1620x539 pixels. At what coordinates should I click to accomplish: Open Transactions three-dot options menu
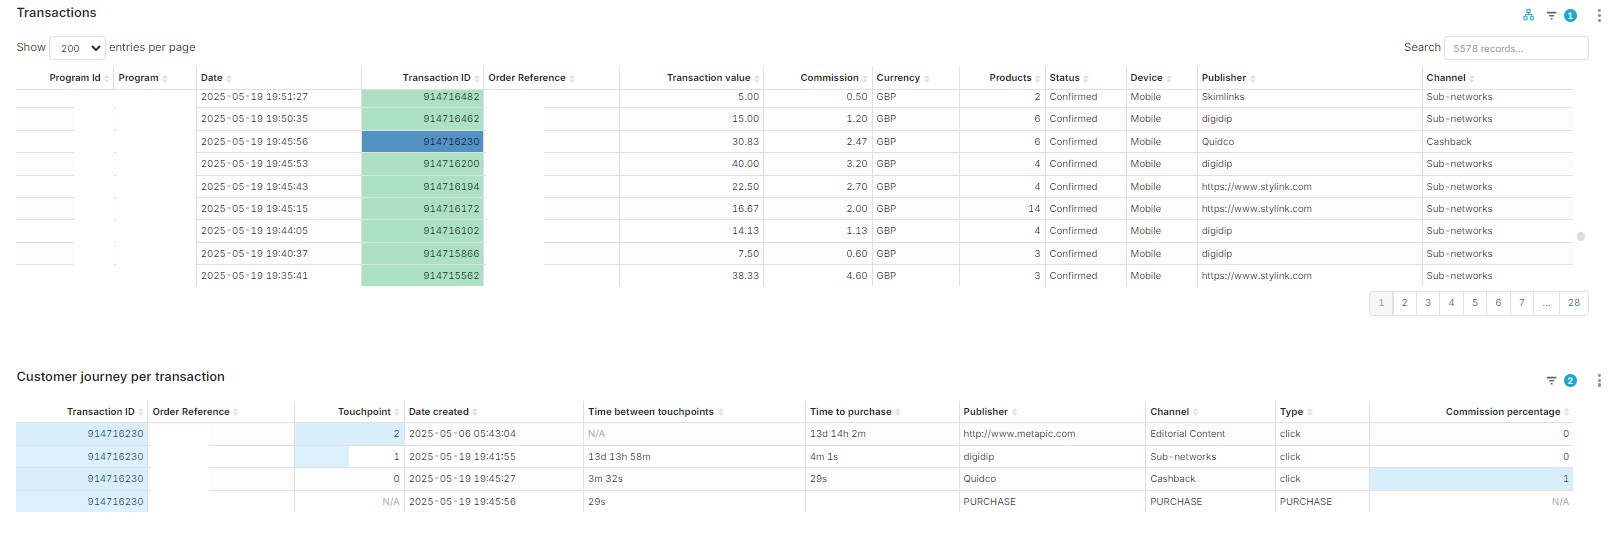click(x=1599, y=16)
